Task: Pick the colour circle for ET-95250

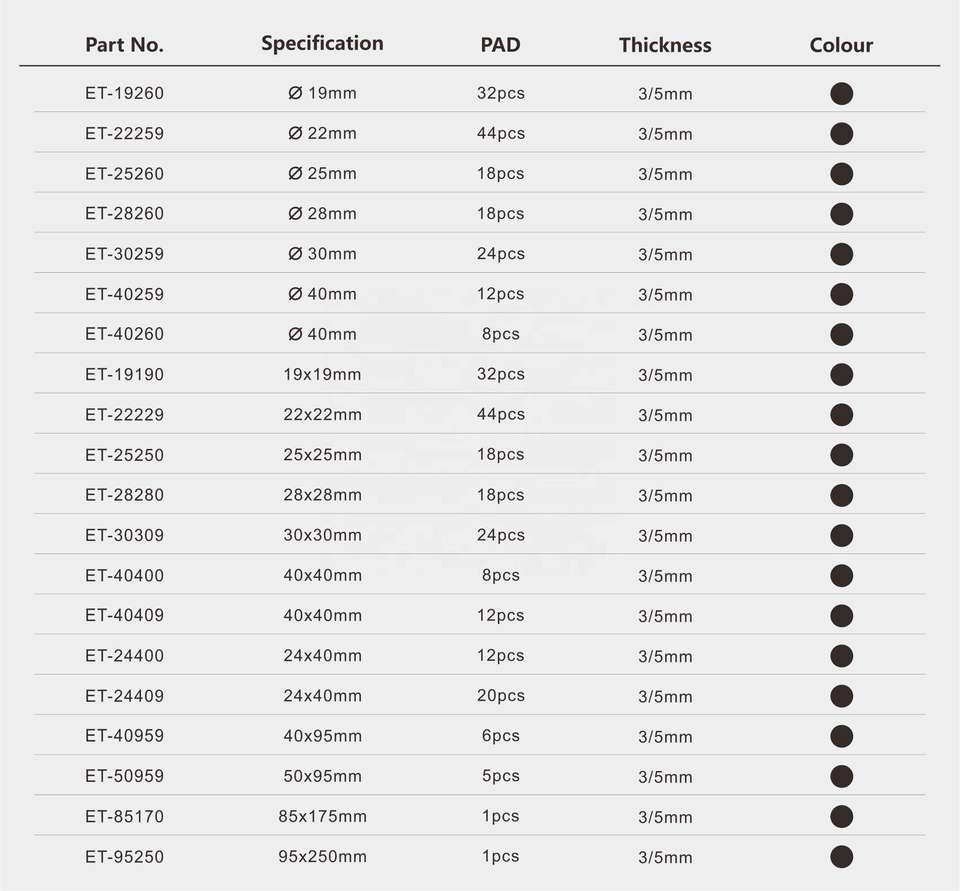Action: coord(841,856)
